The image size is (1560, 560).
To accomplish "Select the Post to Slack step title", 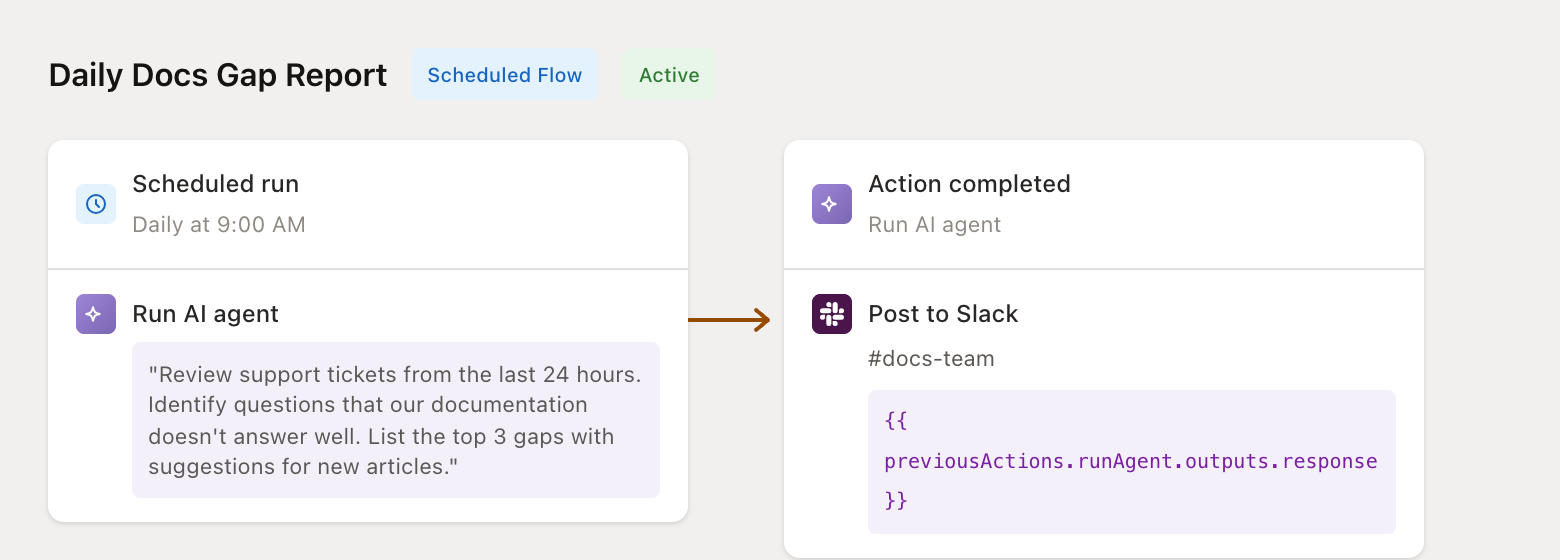I will point(943,314).
